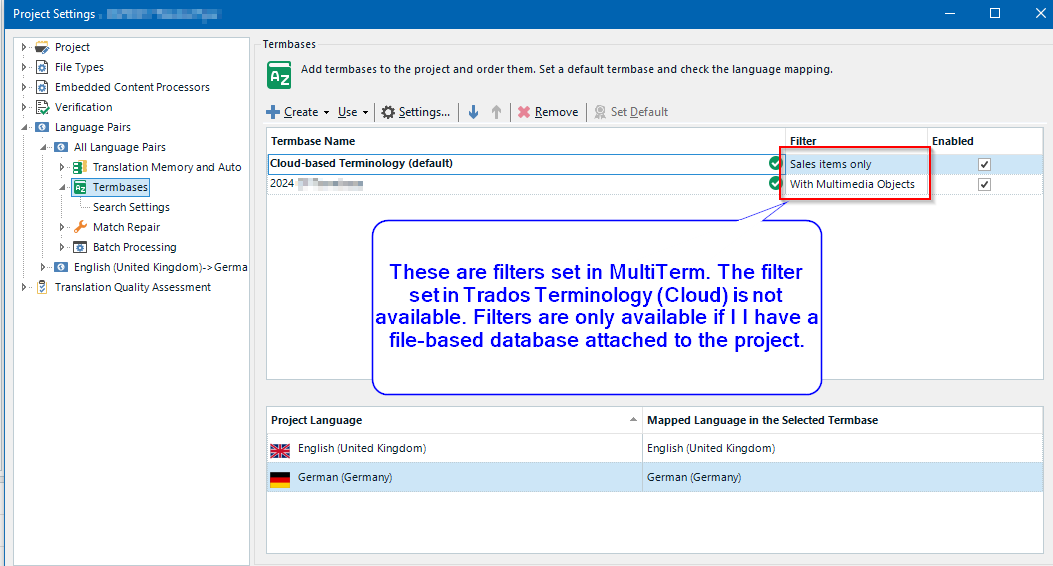This screenshot has height=566, width=1053.
Task: Click the Batch Processing icon
Action: coord(80,247)
